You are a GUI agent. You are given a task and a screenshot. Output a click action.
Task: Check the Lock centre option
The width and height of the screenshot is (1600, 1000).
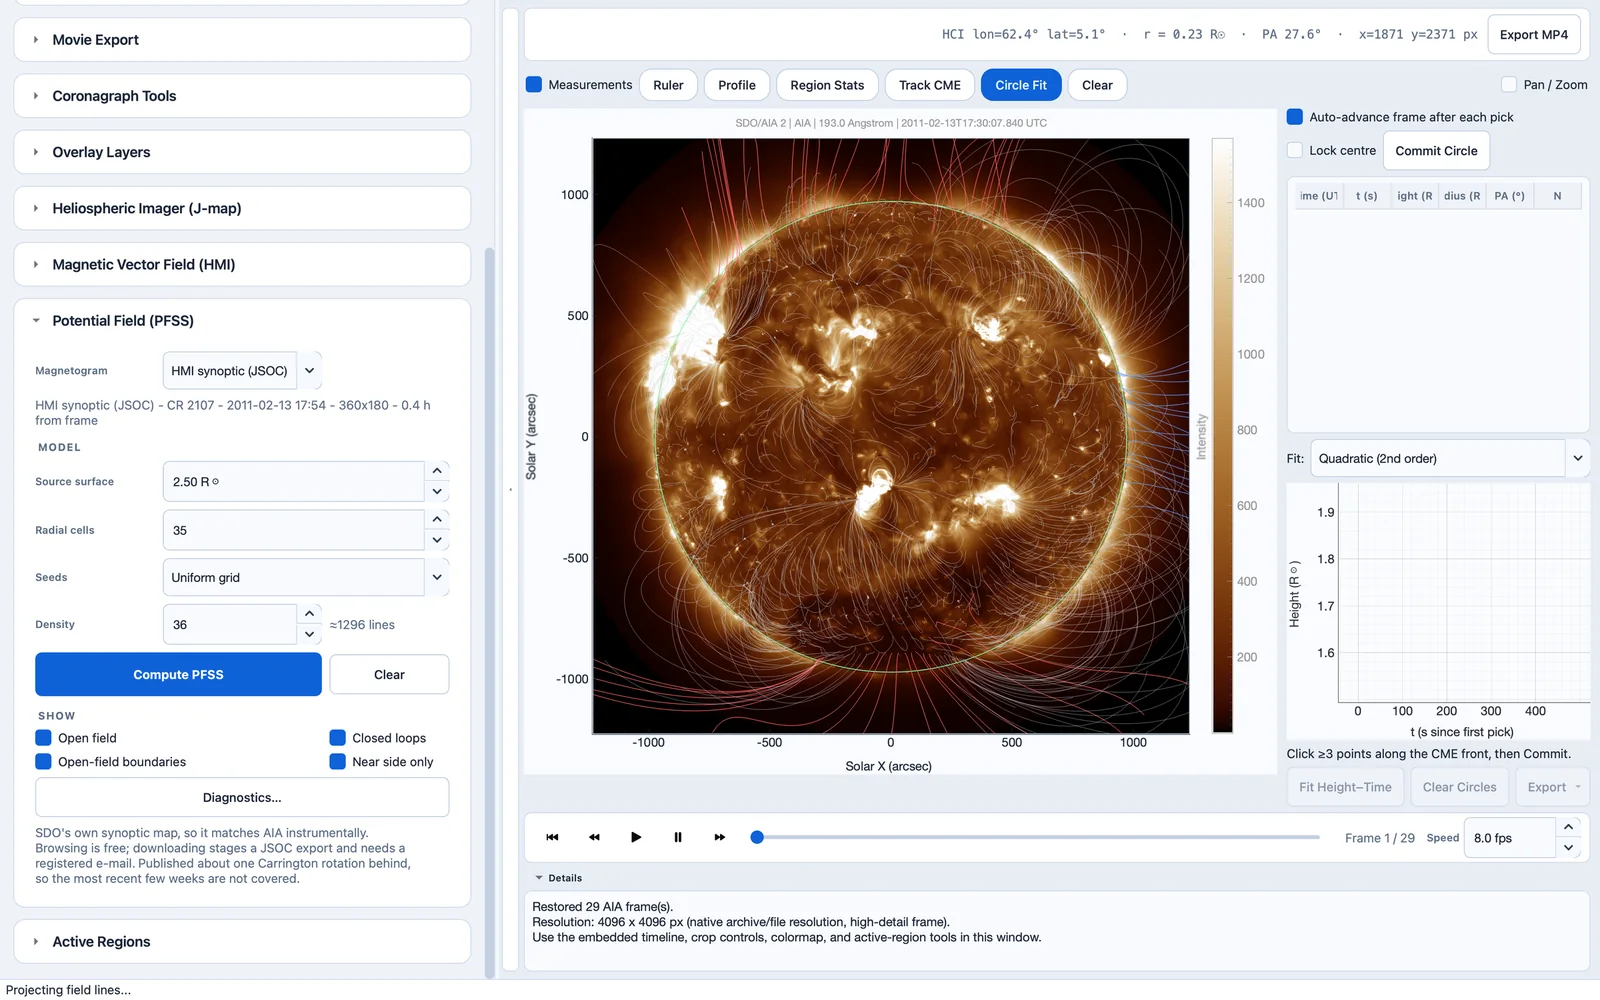tap(1295, 151)
